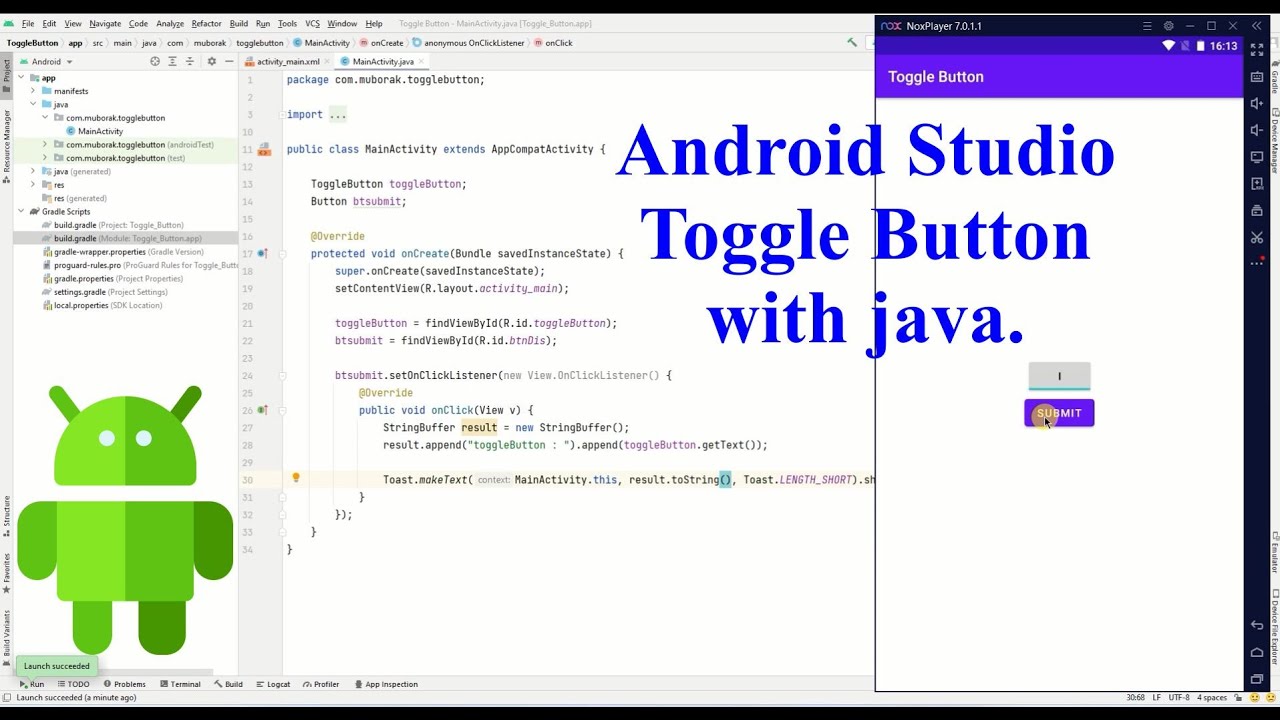Expand java (generated) folder

point(33,171)
